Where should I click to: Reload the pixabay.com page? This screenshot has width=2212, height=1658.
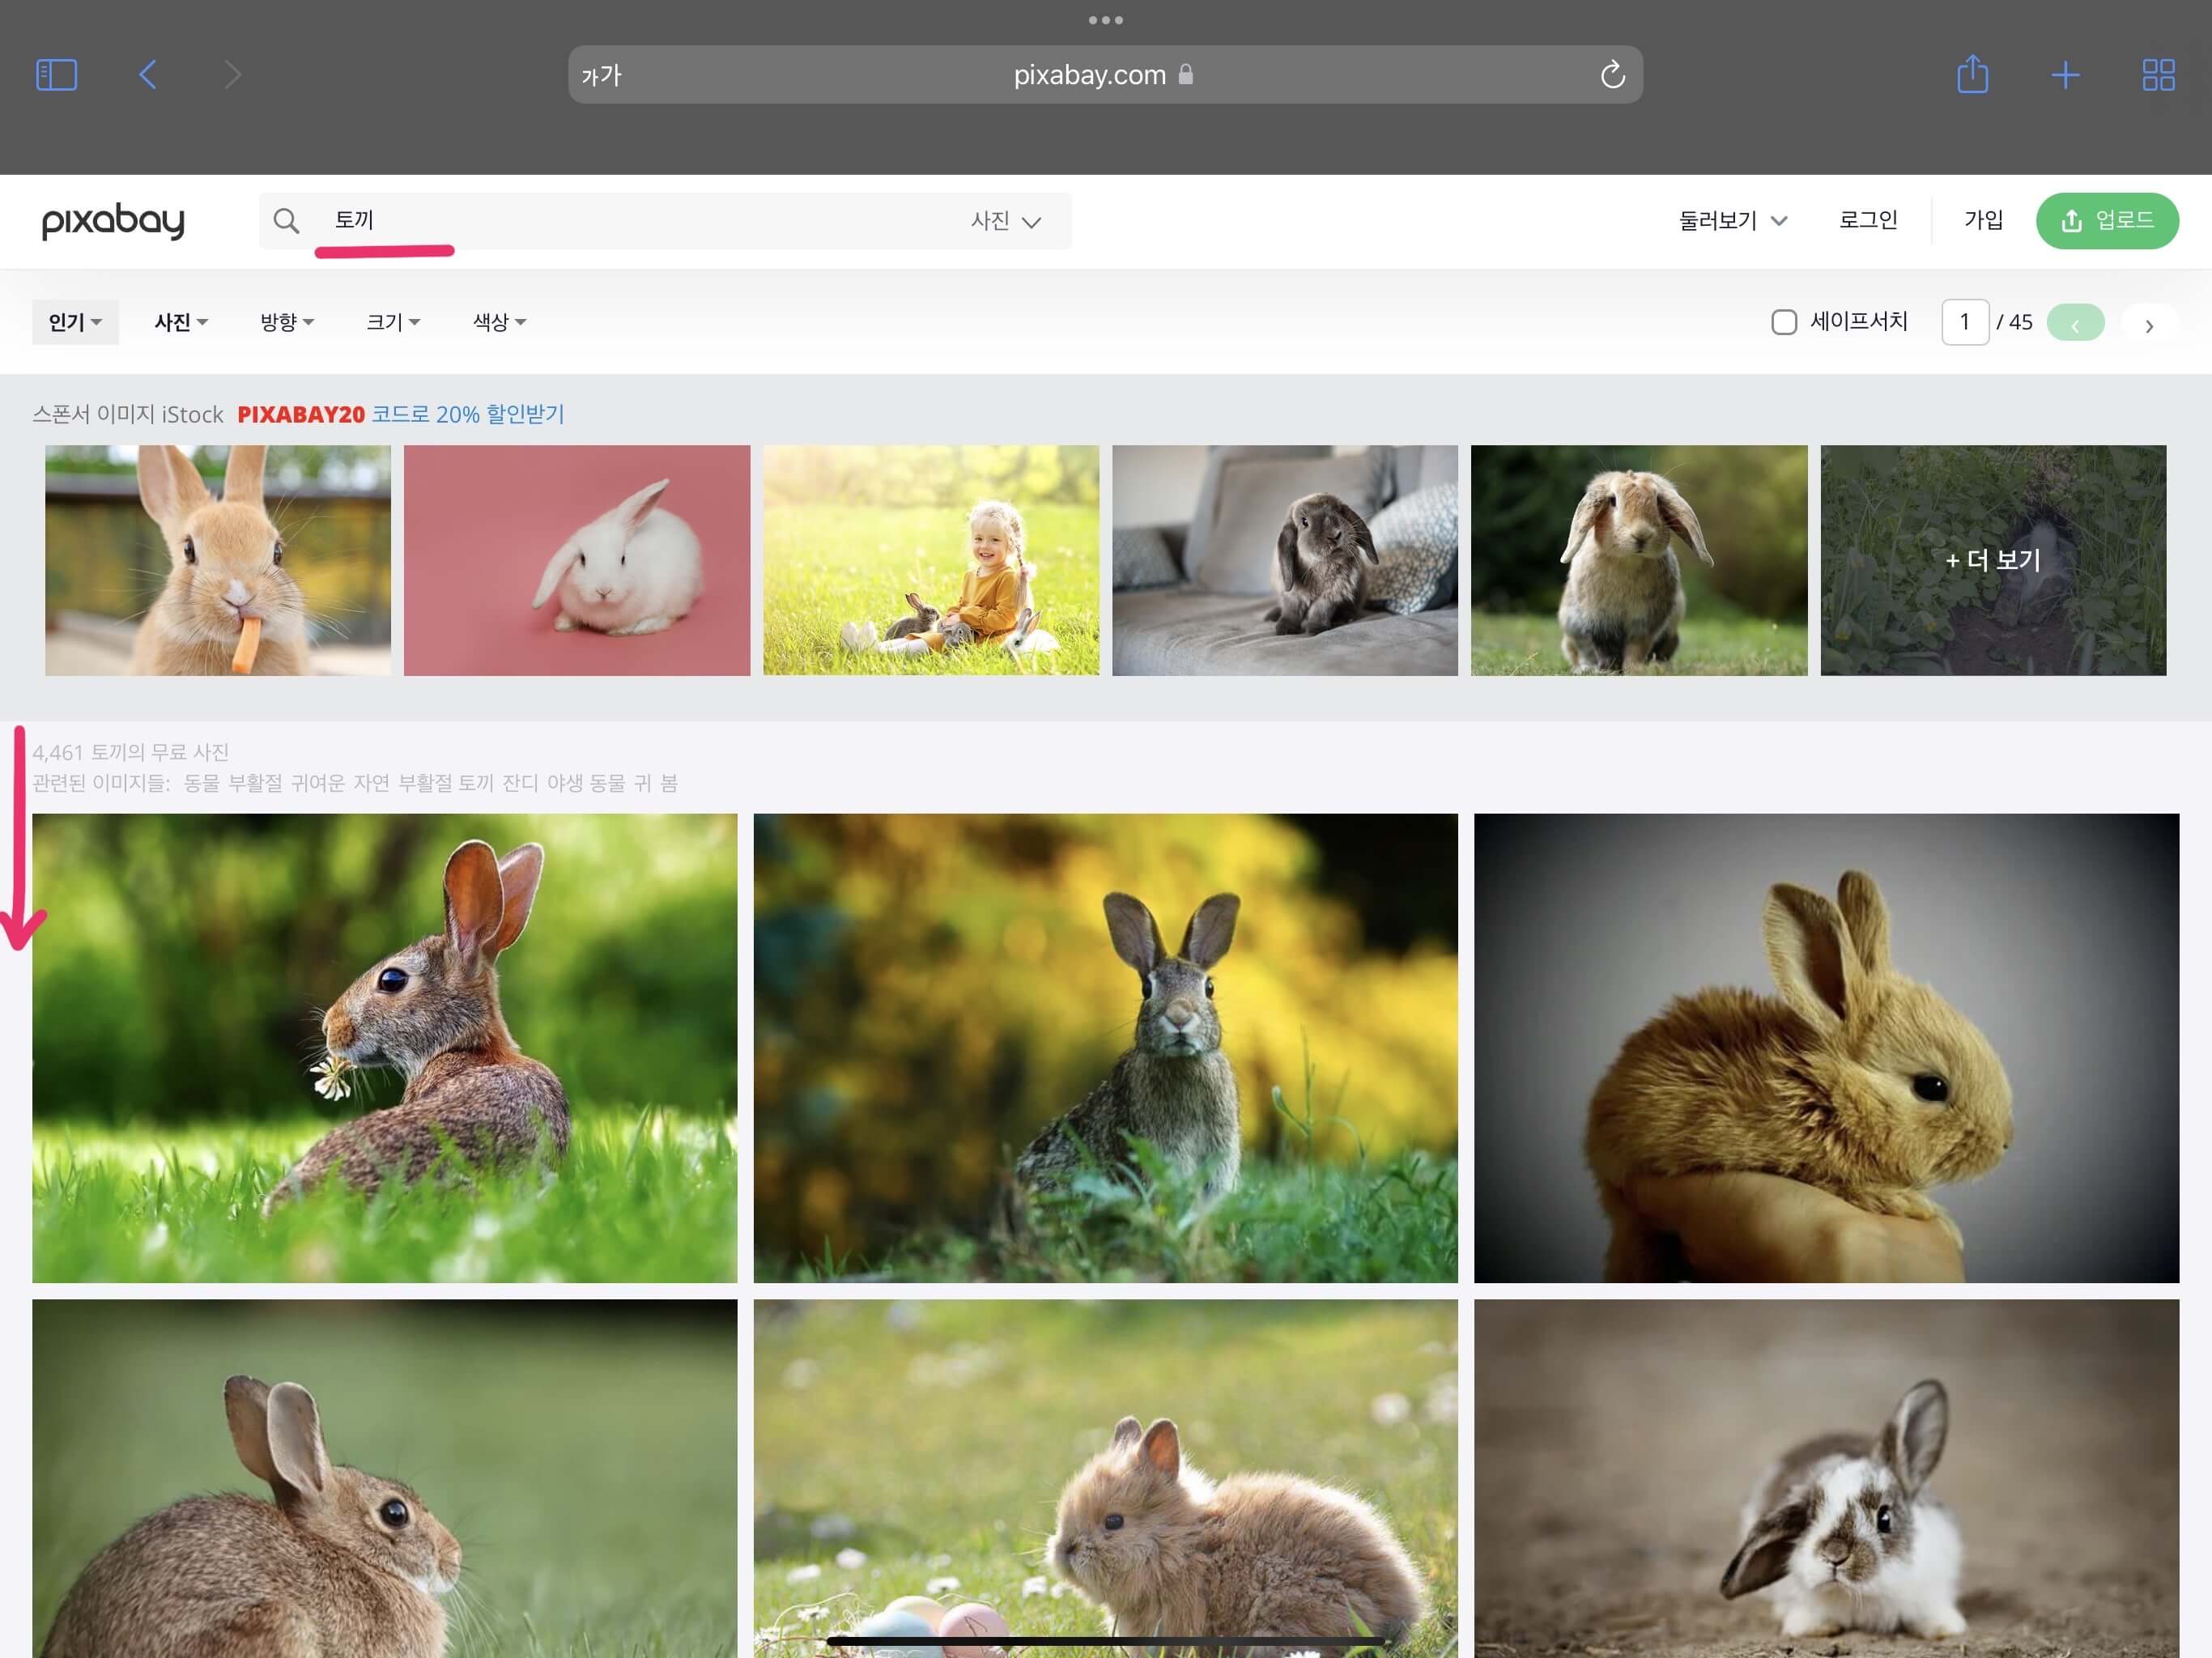click(x=1612, y=75)
